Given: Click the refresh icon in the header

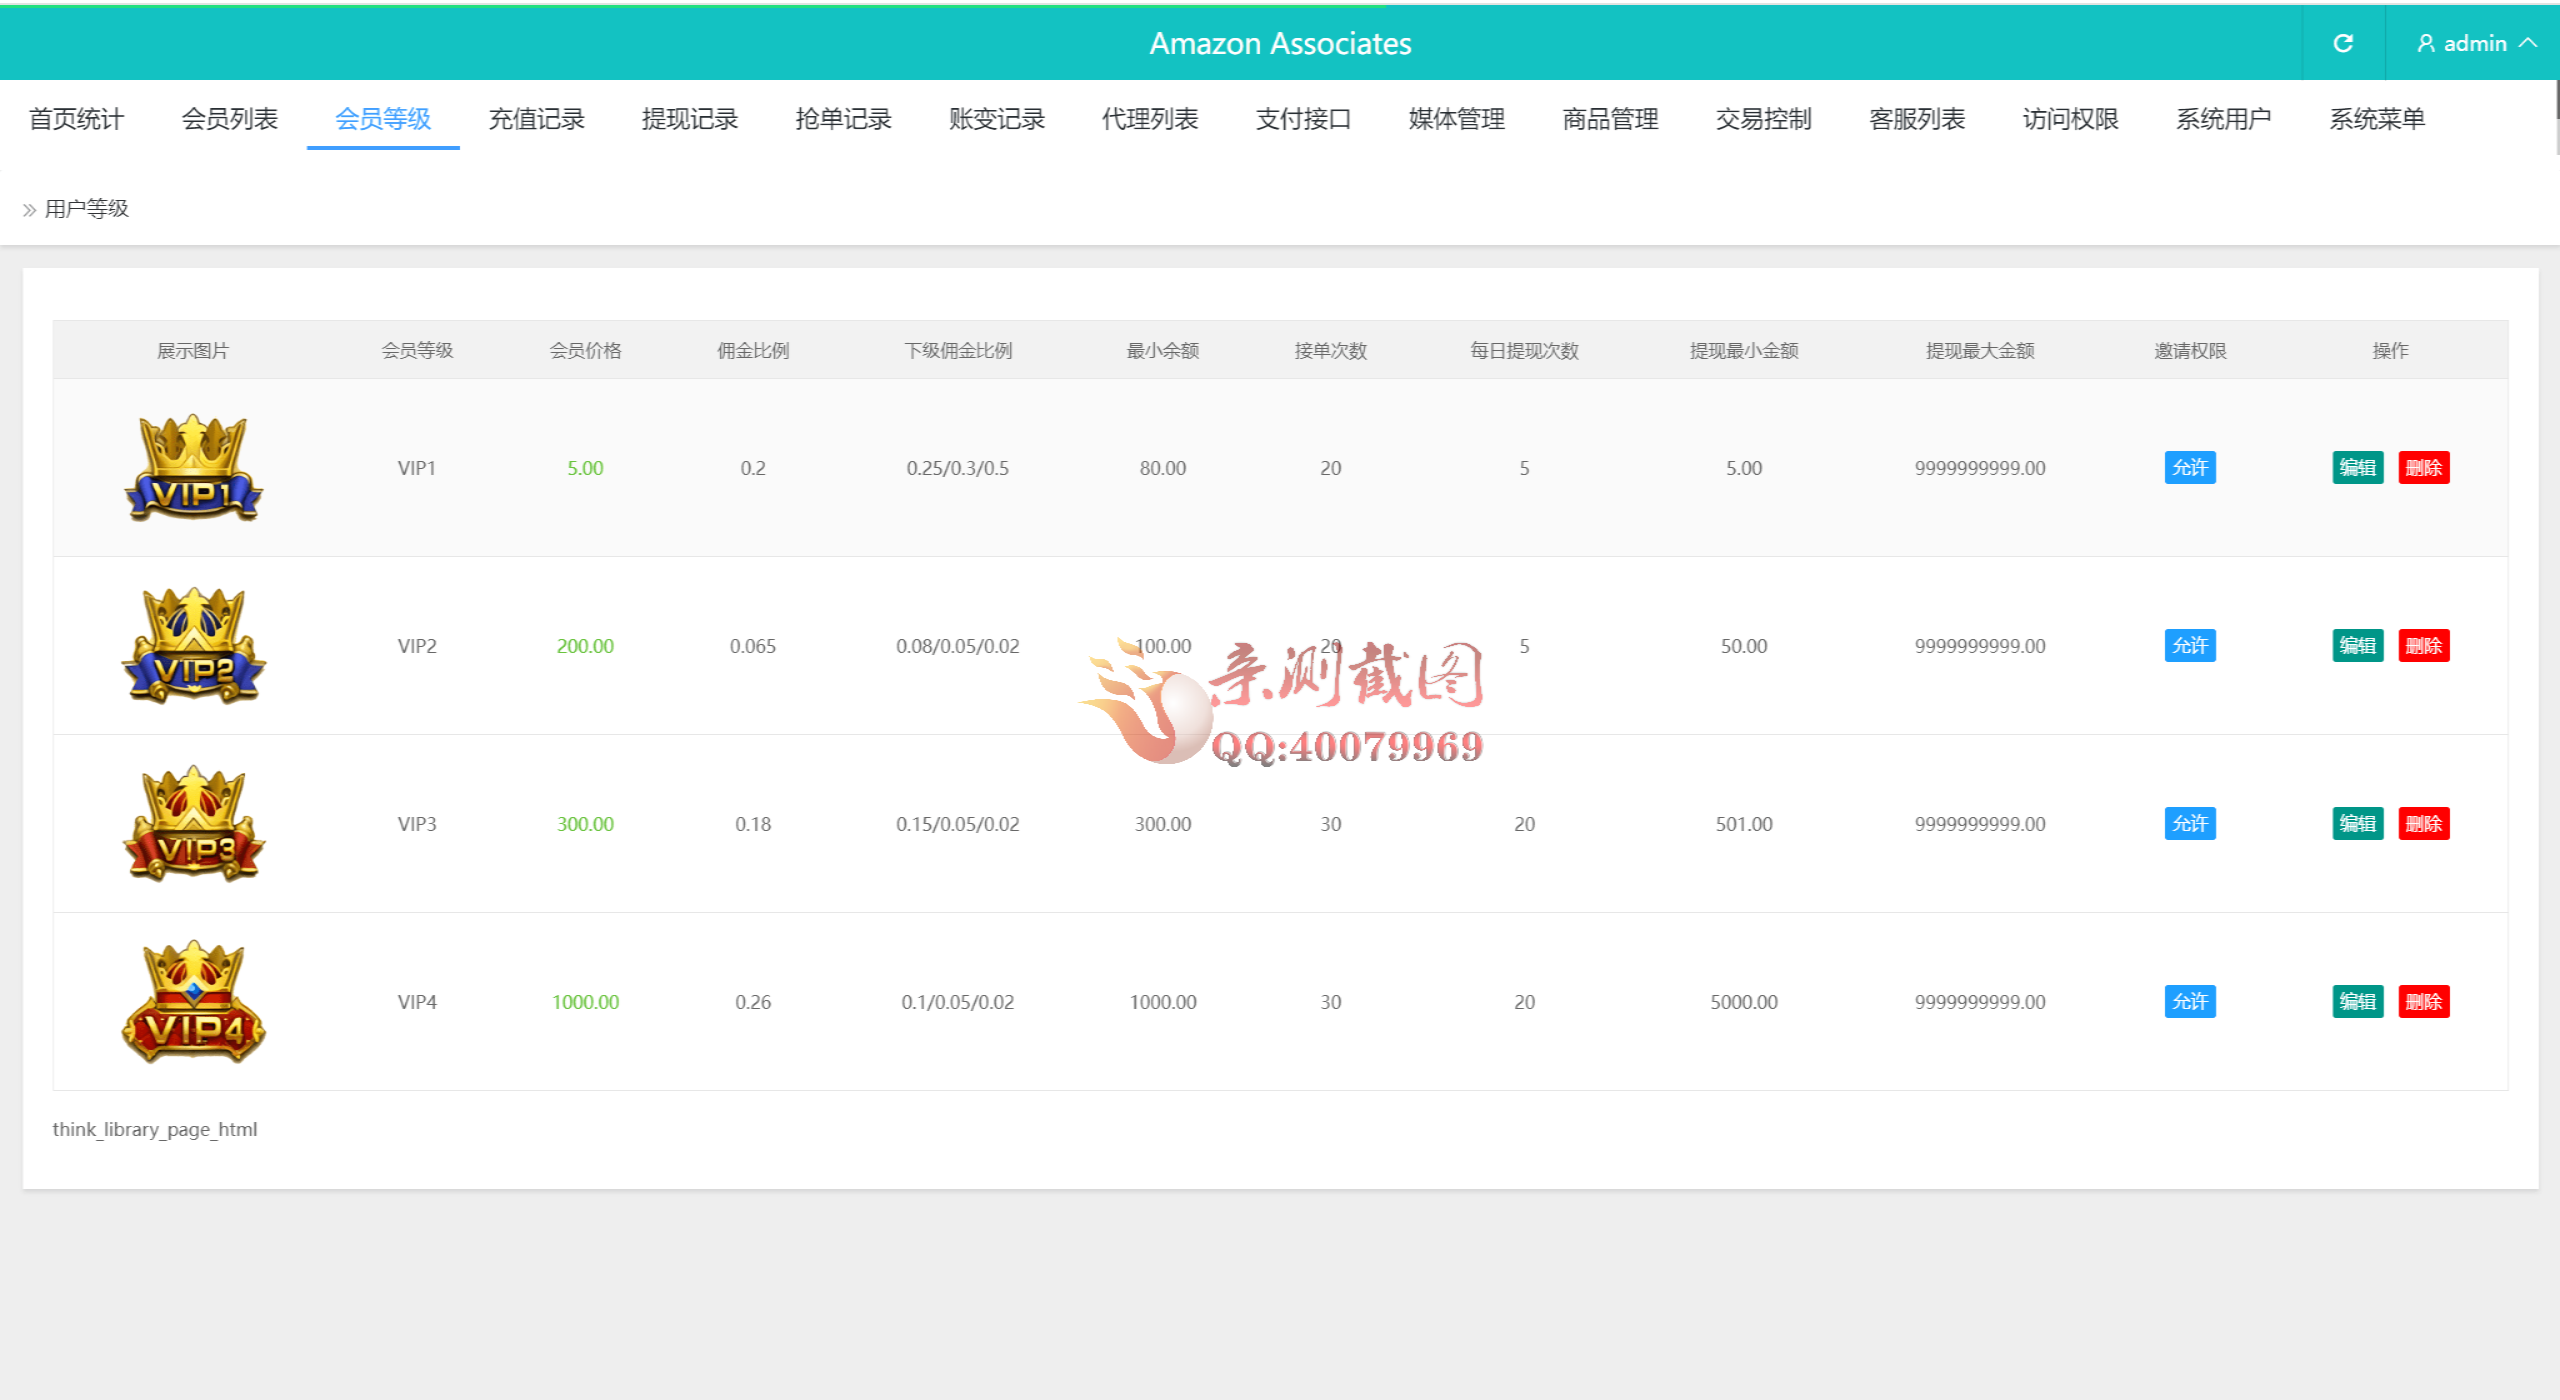Looking at the screenshot, I should tap(2343, 43).
